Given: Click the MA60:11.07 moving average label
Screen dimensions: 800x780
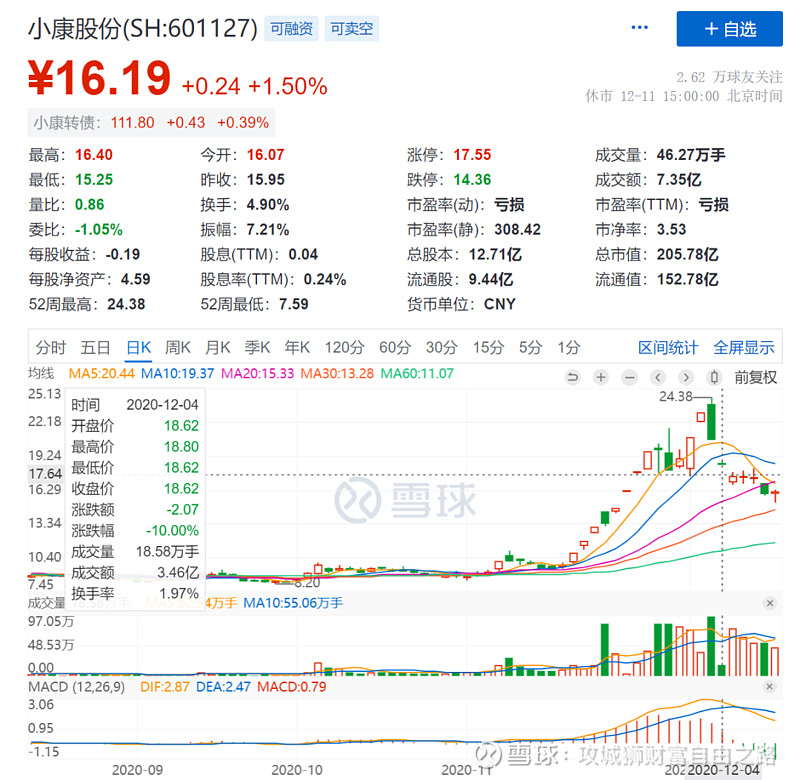Looking at the screenshot, I should 417,373.
